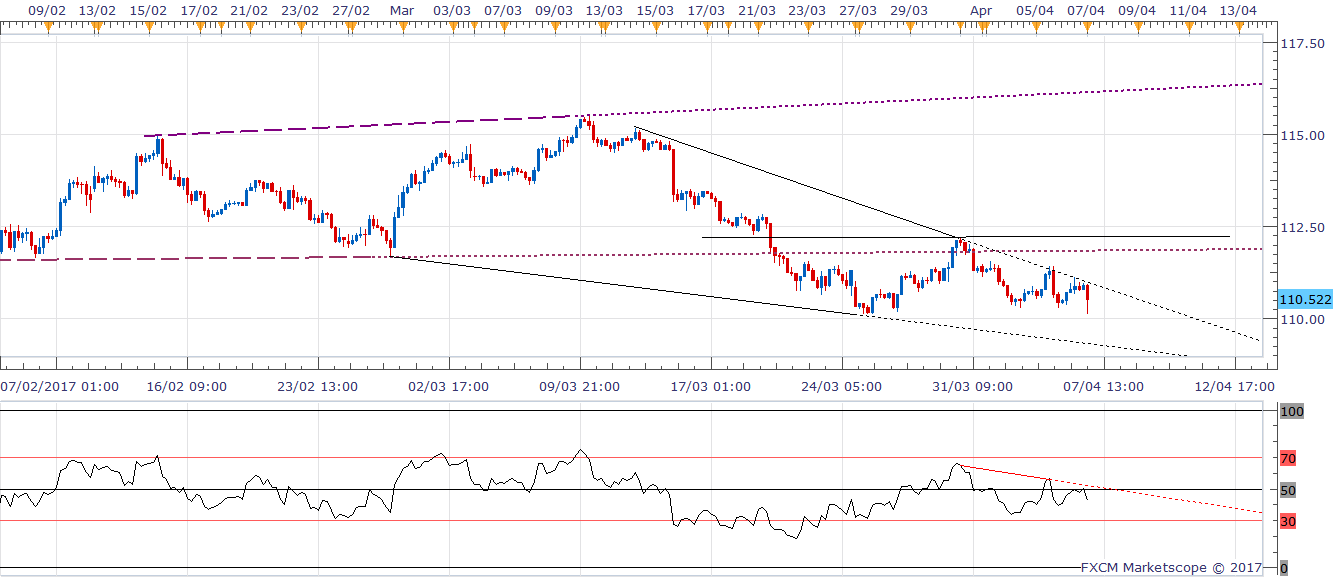Click the red RSI 30 oversold label

click(1288, 521)
